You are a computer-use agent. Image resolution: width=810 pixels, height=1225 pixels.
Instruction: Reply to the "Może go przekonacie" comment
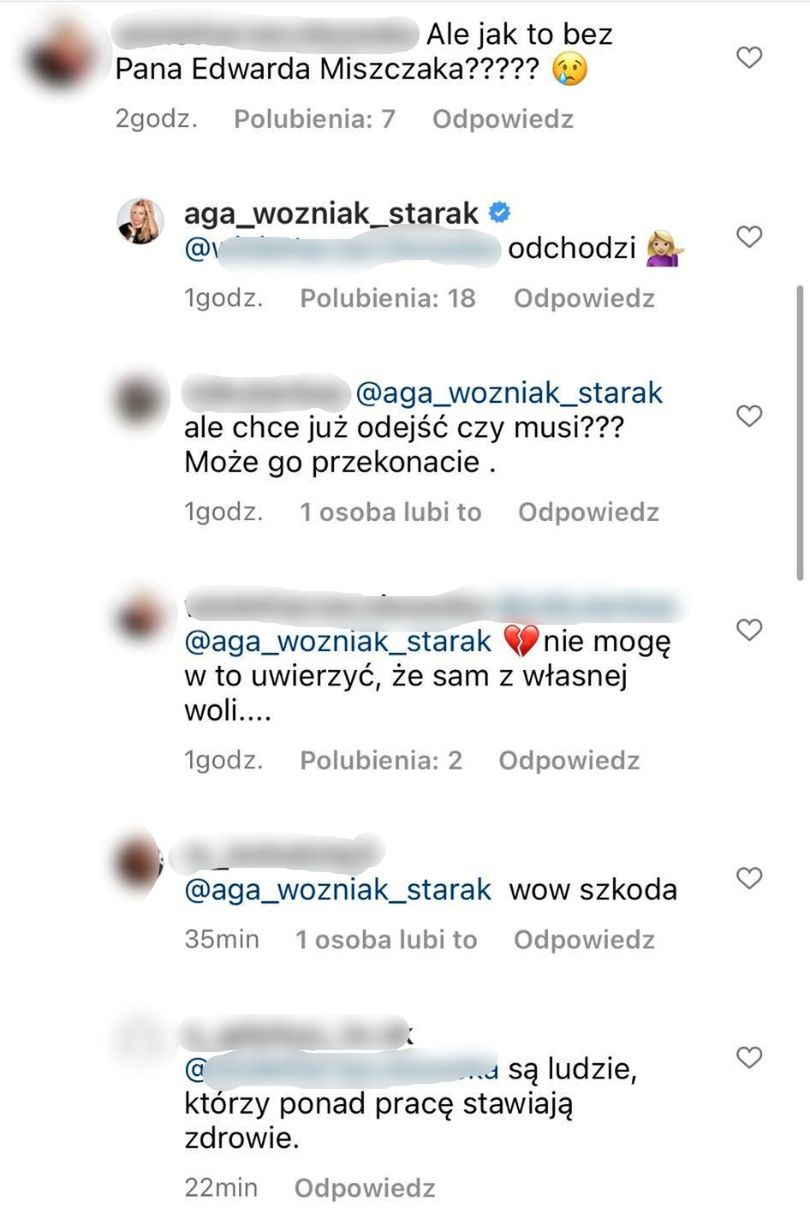(x=588, y=513)
